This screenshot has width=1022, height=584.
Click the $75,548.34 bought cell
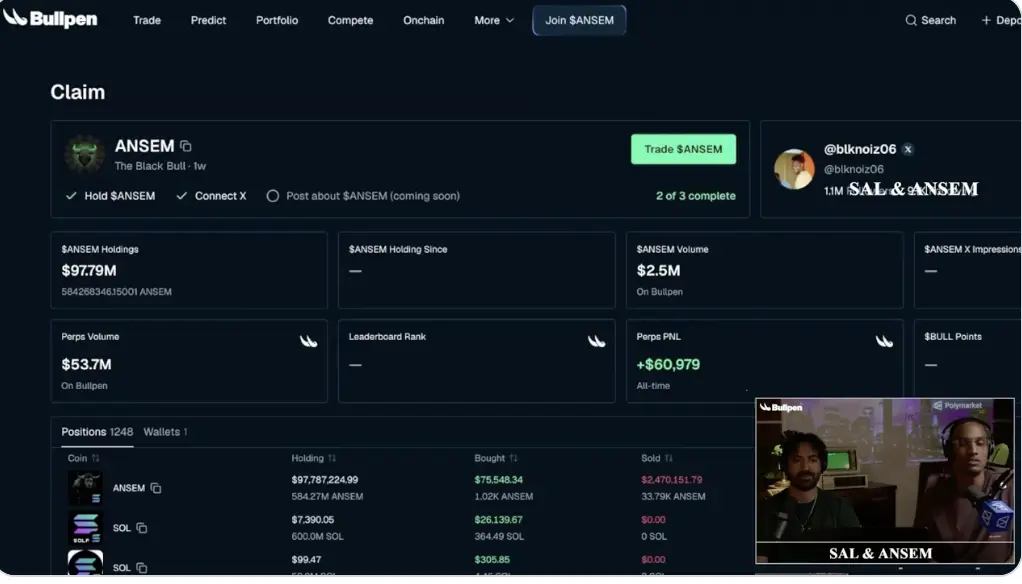499,480
